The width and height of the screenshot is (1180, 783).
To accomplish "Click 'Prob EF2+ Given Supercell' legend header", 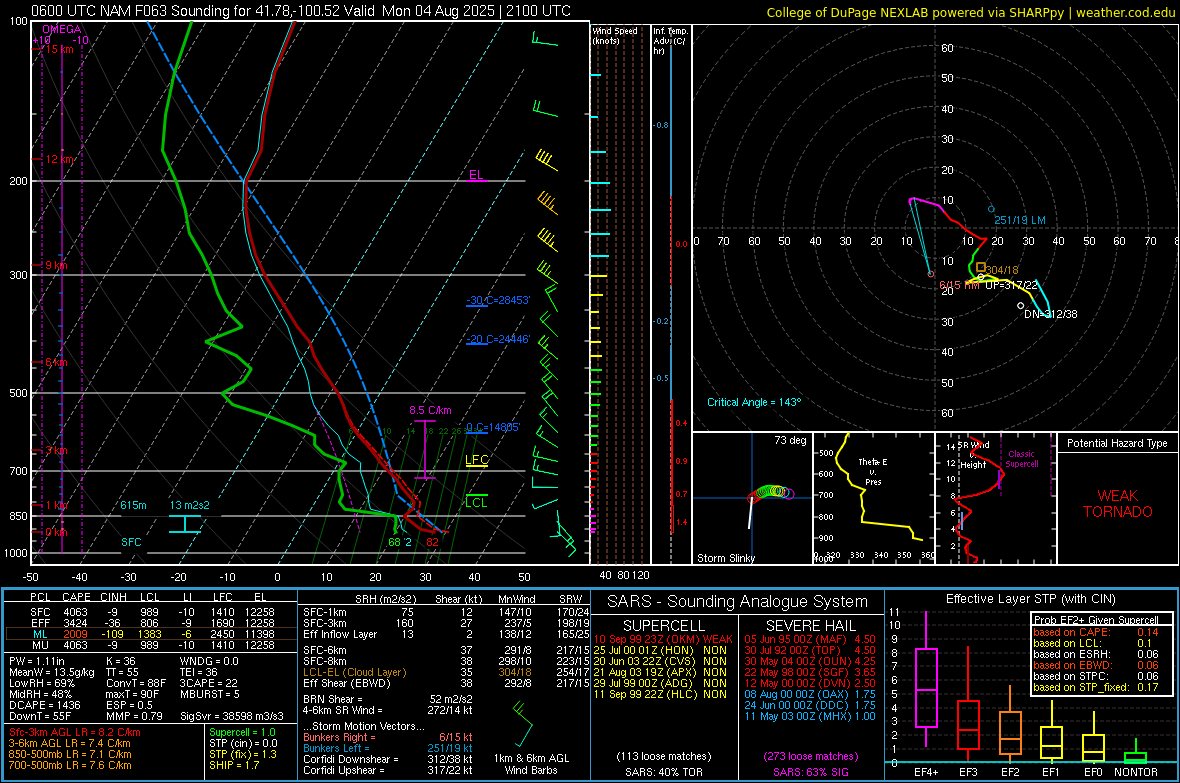I will click(x=1096, y=620).
